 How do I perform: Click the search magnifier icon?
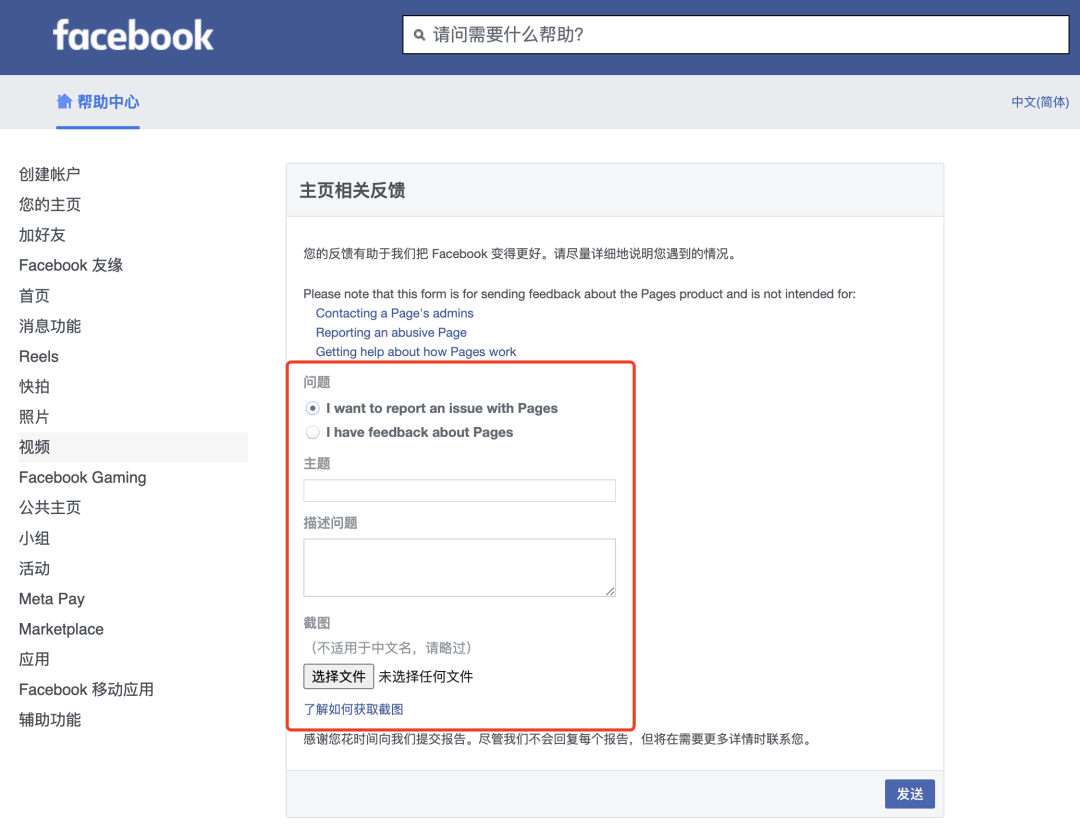point(419,34)
